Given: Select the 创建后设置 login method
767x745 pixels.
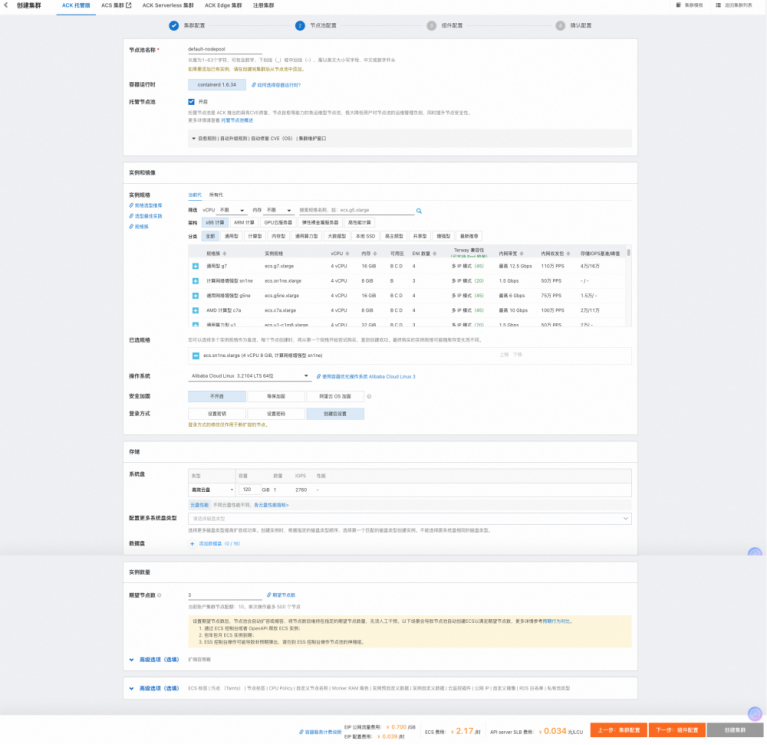Looking at the screenshot, I should tap(335, 414).
